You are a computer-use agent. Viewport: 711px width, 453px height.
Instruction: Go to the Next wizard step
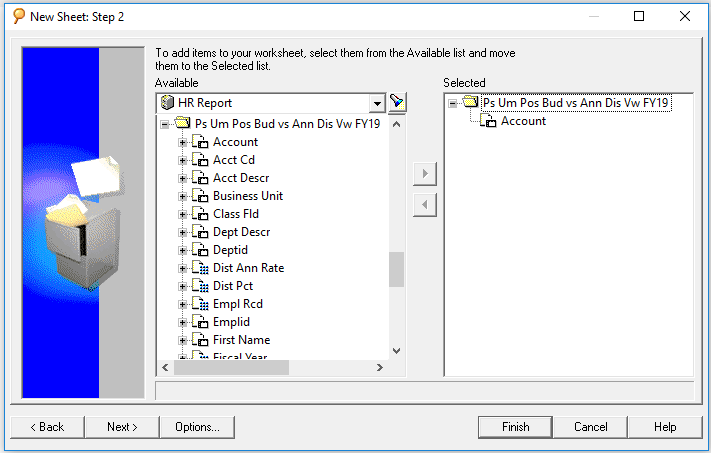tap(122, 427)
